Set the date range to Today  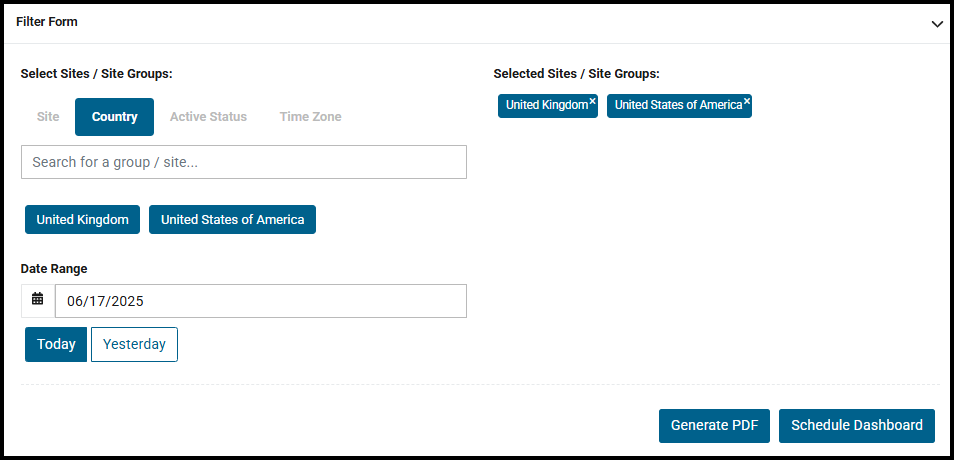click(x=56, y=344)
